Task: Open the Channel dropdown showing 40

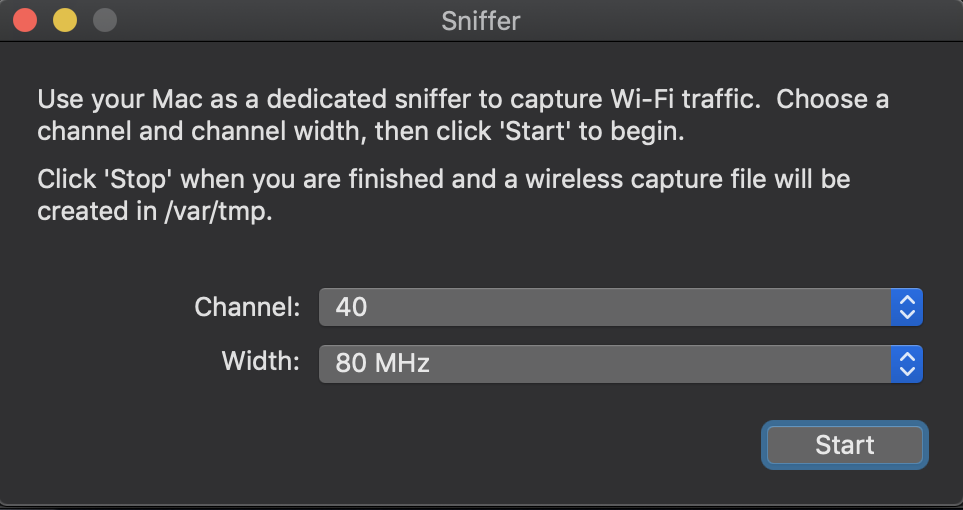Action: pyautogui.click(x=604, y=307)
